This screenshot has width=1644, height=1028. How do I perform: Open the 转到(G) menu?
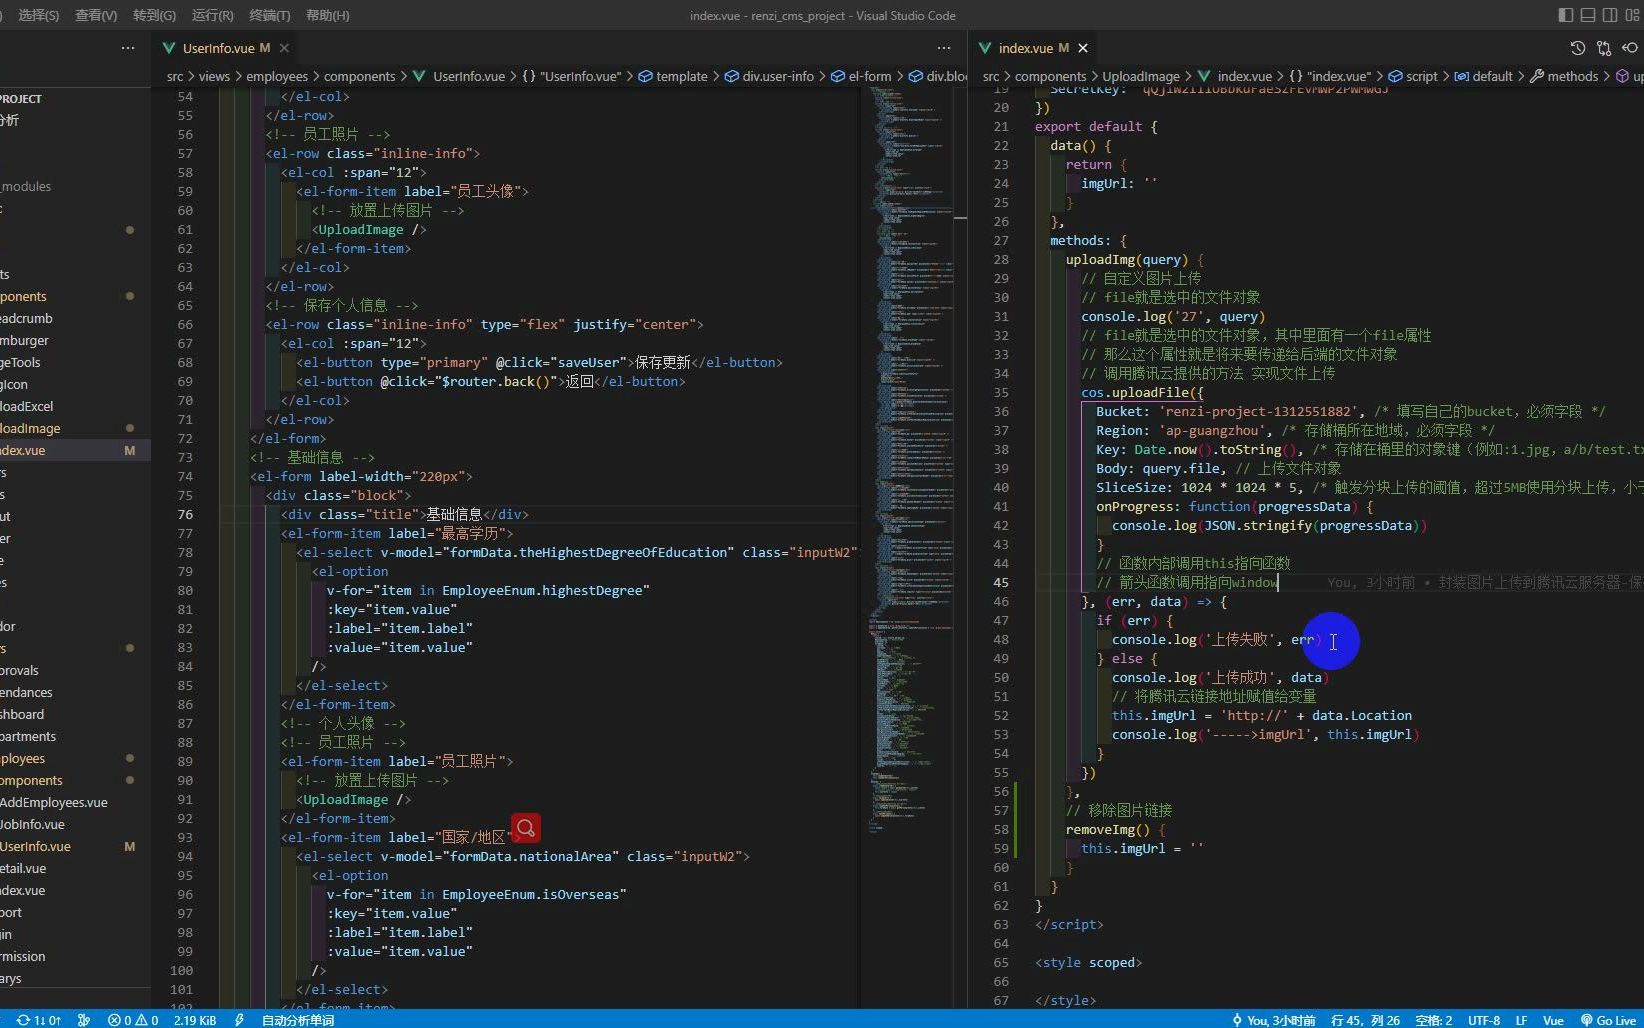pos(154,15)
